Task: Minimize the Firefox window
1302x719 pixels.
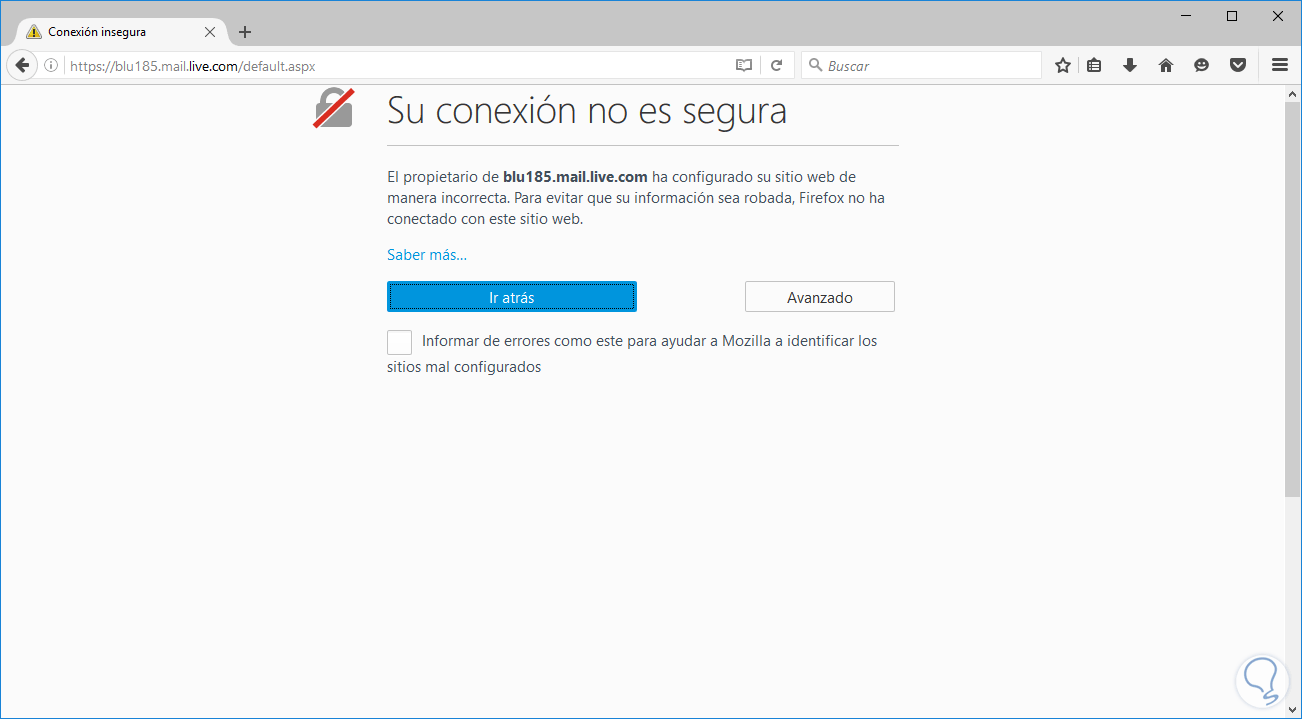Action: pos(1186,16)
